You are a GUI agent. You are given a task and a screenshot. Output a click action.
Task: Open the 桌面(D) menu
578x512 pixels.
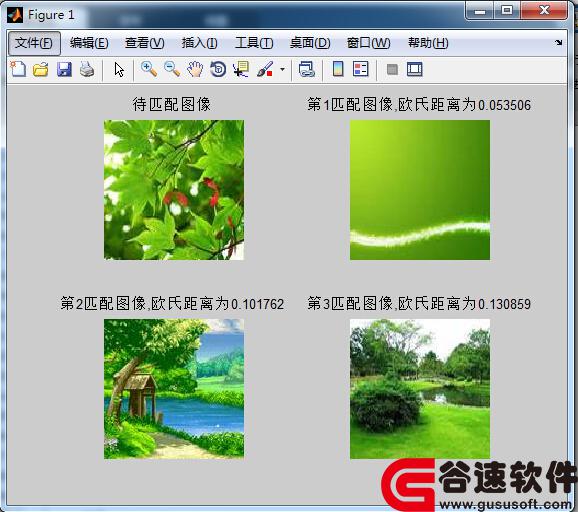pyautogui.click(x=310, y=43)
